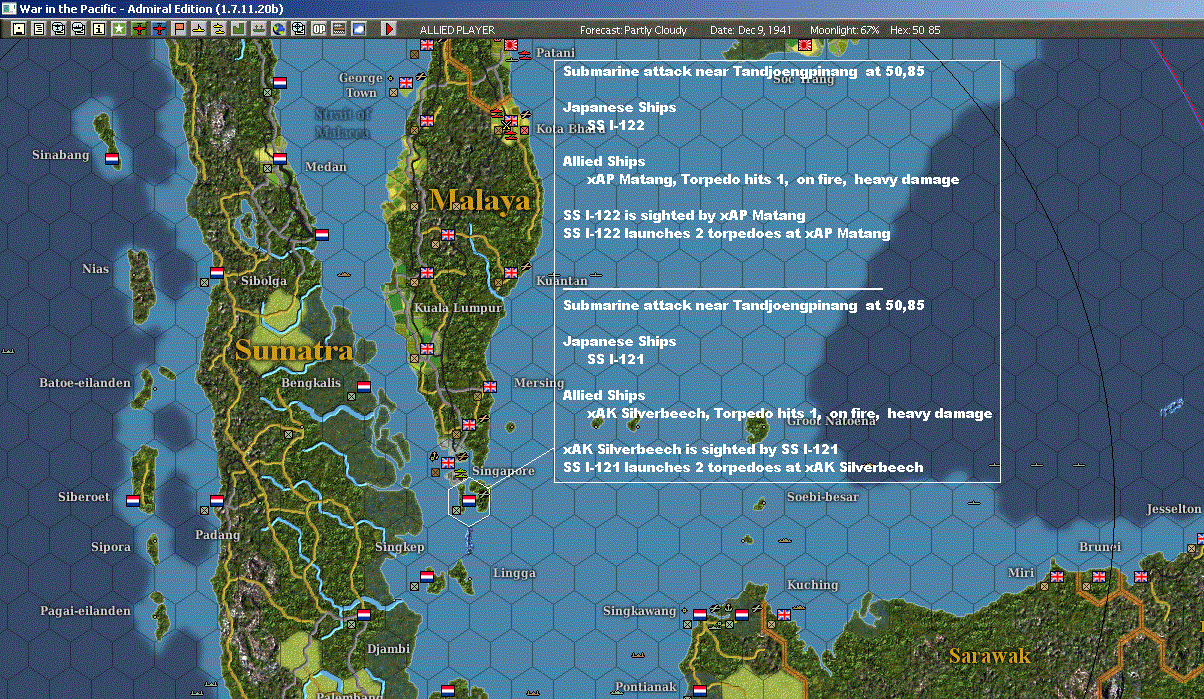The height and width of the screenshot is (699, 1204).
Task: Click the Pagai-eilanden label
Action: tap(85, 610)
